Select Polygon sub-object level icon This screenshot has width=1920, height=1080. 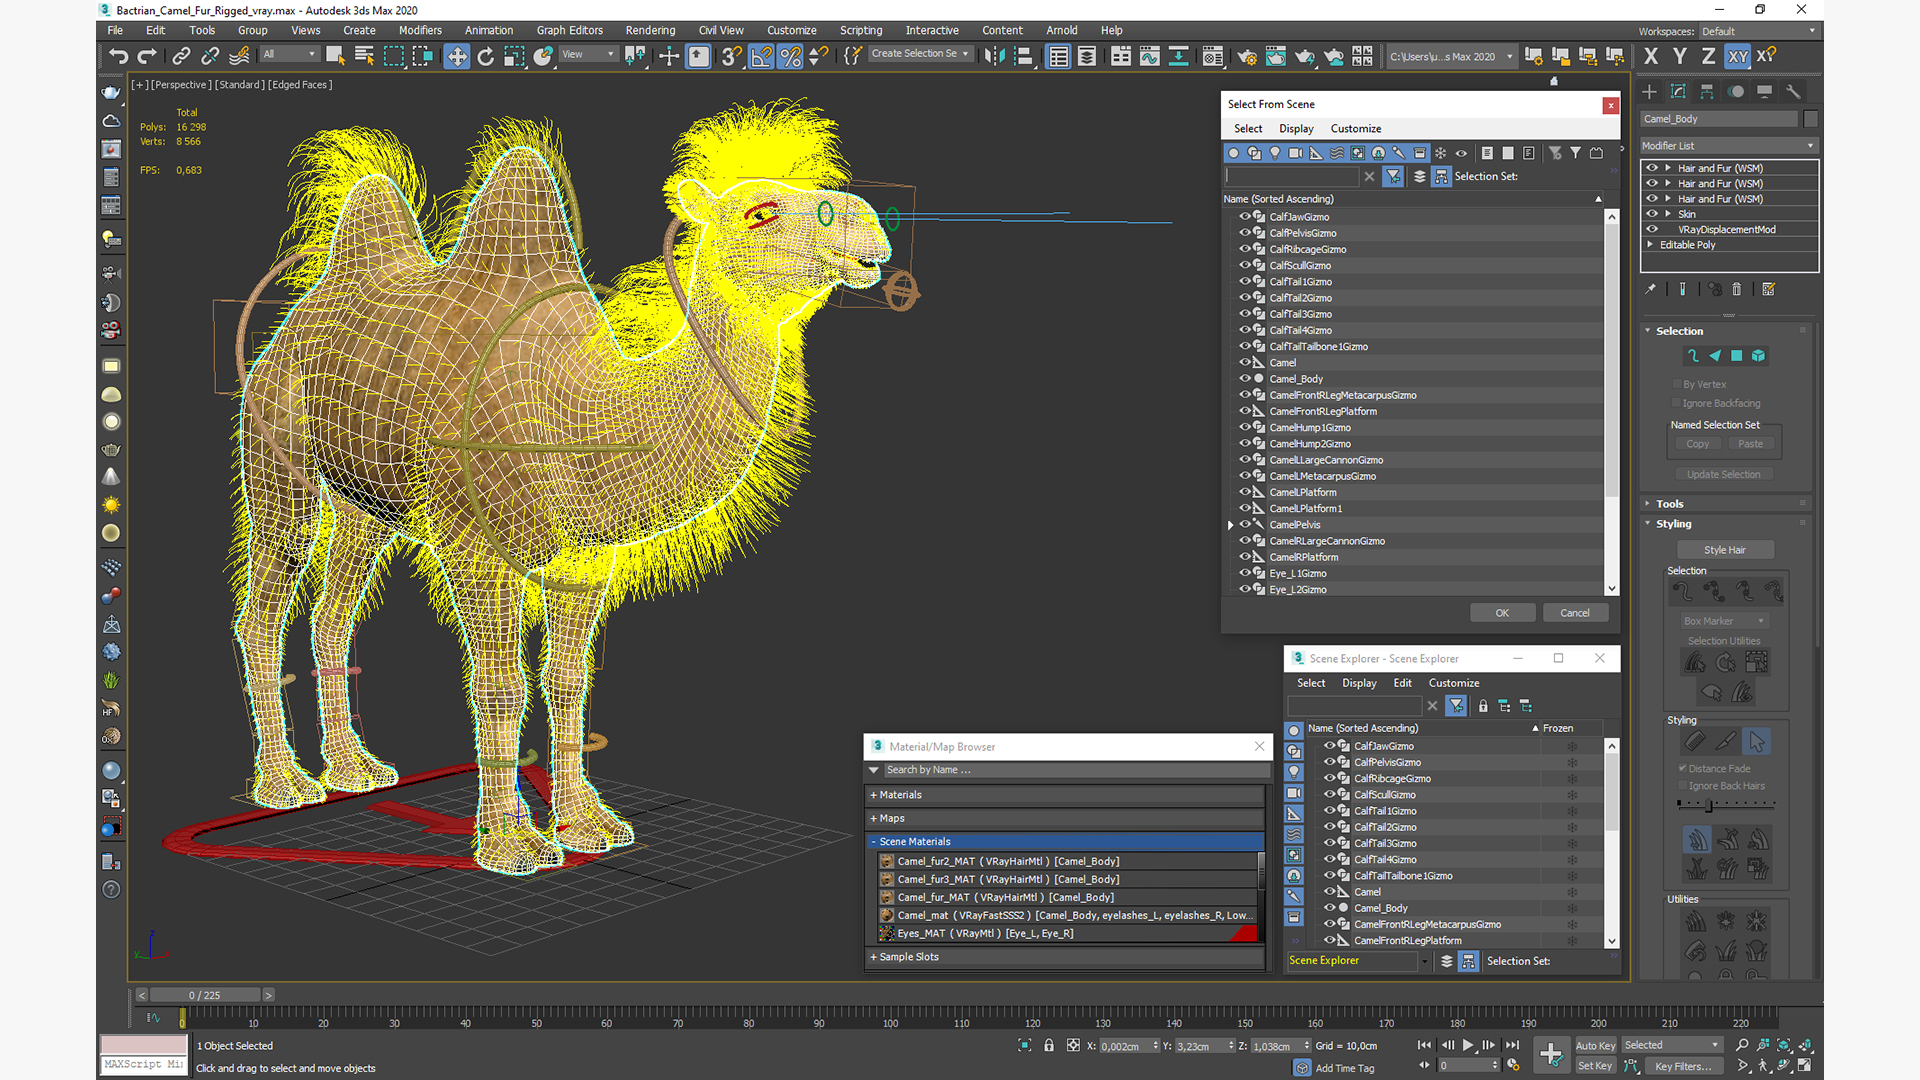point(1737,356)
